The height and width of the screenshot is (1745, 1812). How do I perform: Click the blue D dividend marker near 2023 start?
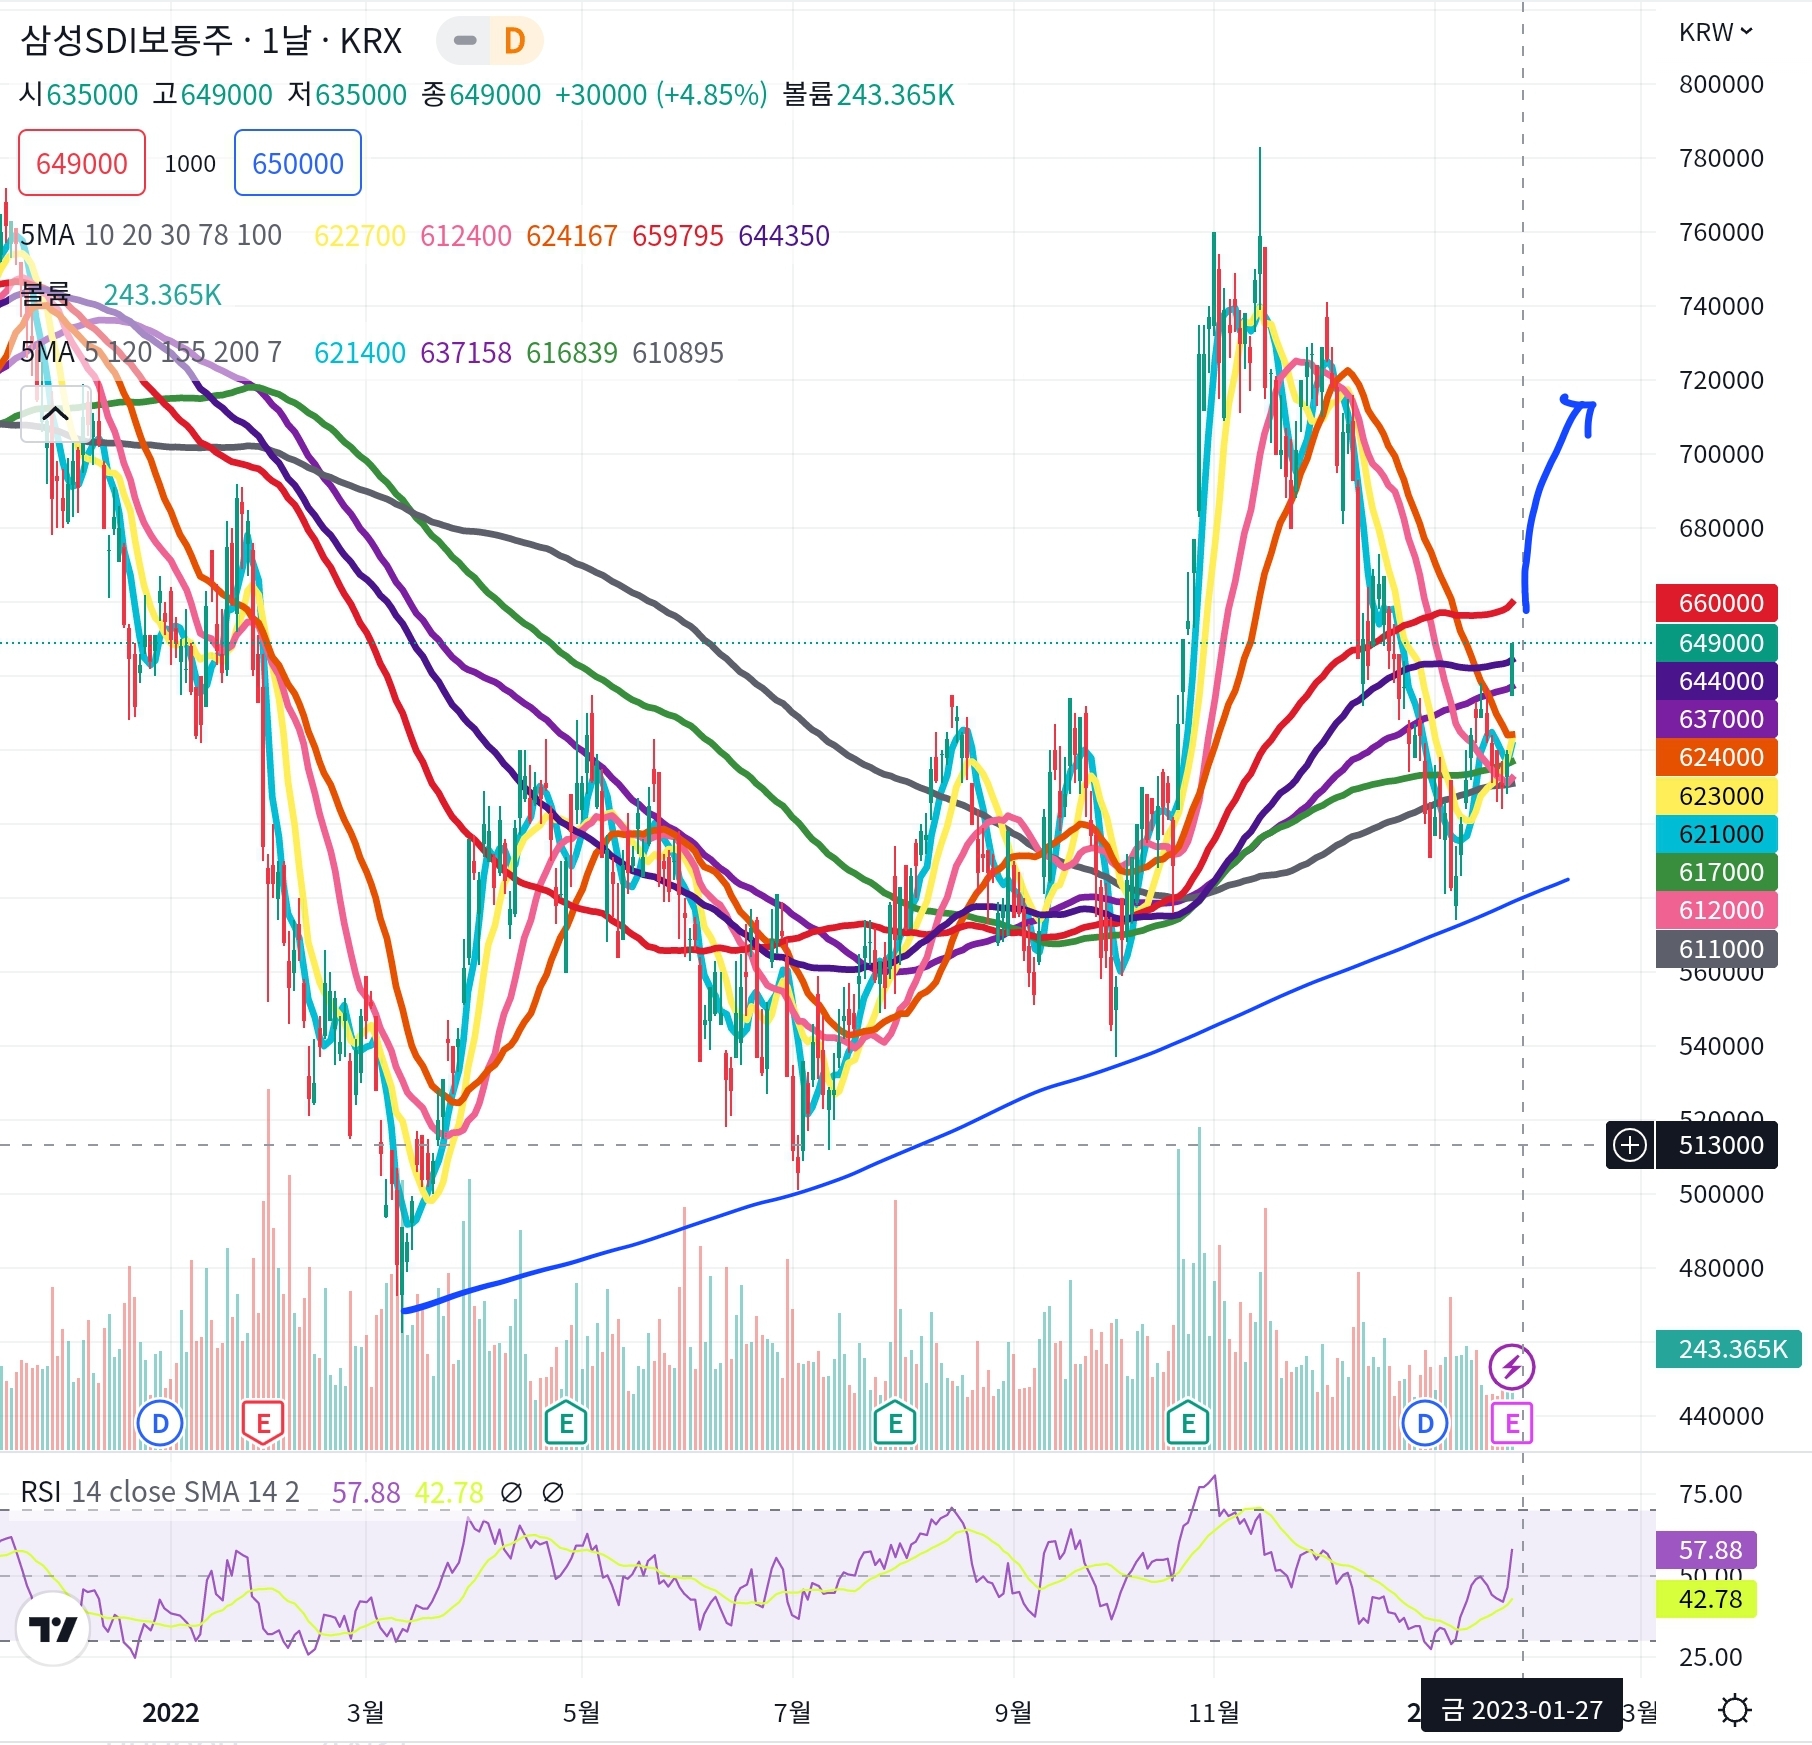click(x=1425, y=1422)
